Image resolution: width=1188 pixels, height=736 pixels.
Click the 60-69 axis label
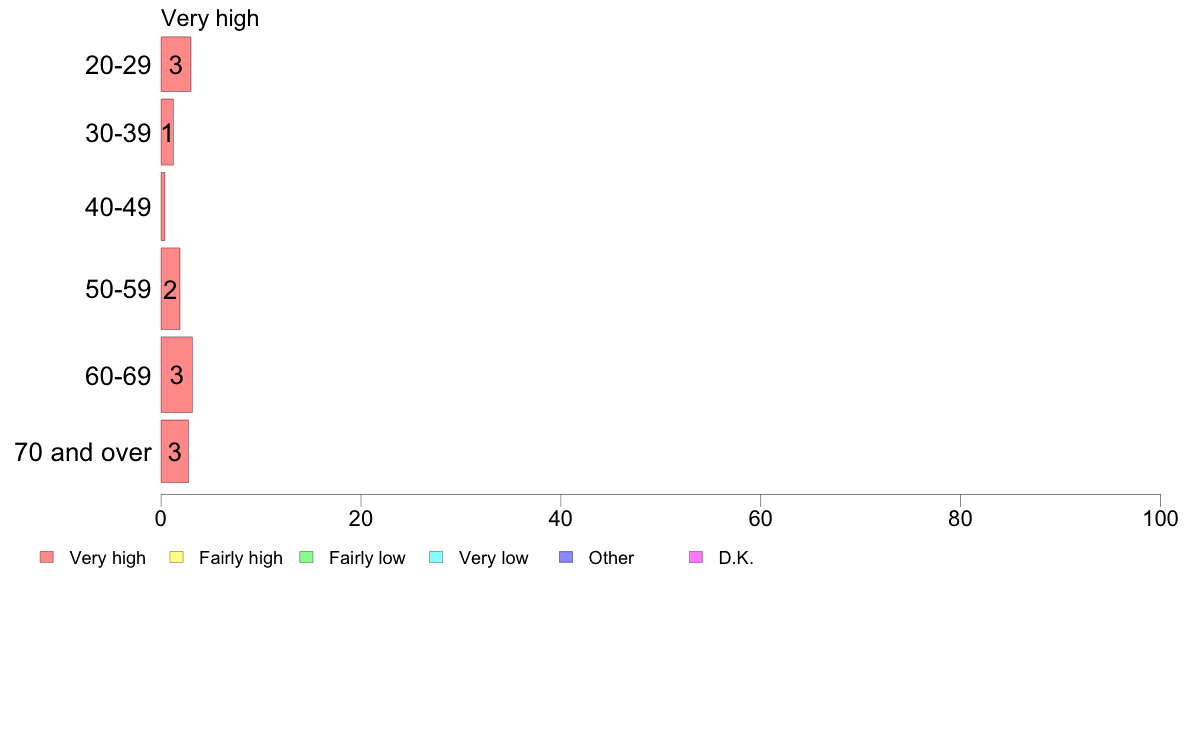coord(118,376)
